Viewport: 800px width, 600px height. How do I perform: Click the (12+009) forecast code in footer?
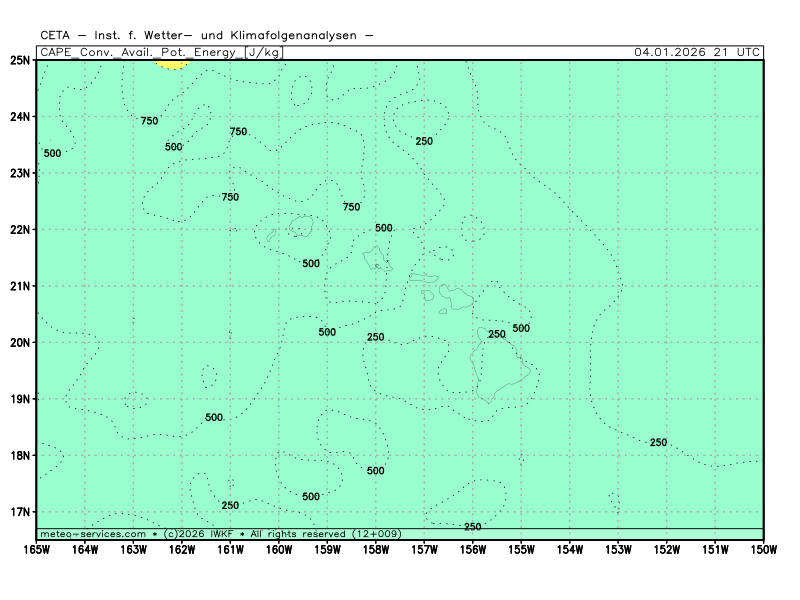point(376,534)
